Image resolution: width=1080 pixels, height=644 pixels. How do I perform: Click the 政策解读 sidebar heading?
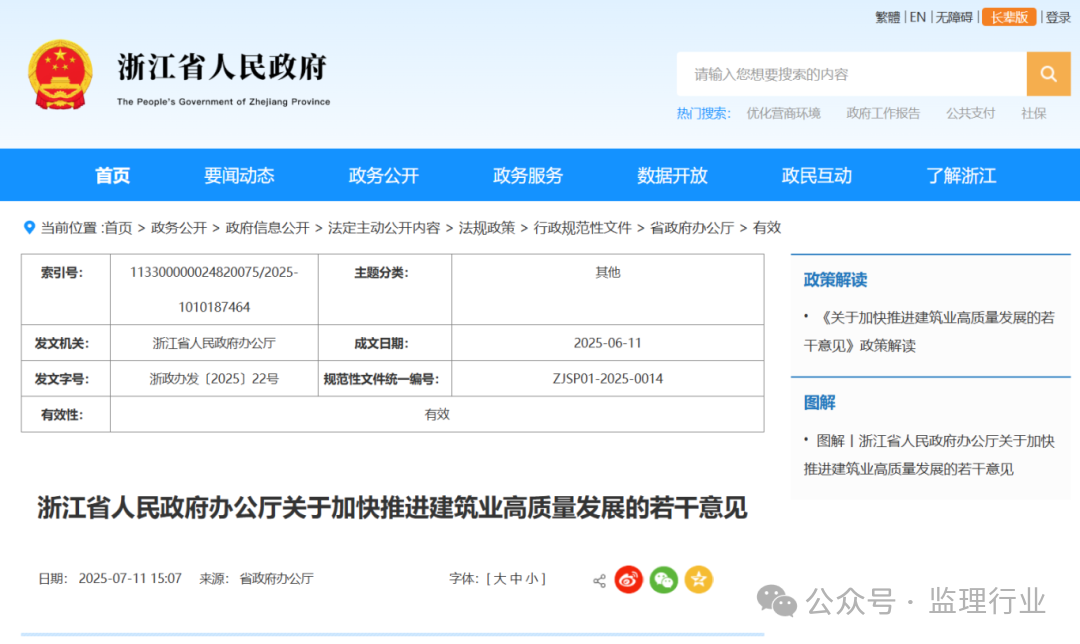(x=835, y=280)
